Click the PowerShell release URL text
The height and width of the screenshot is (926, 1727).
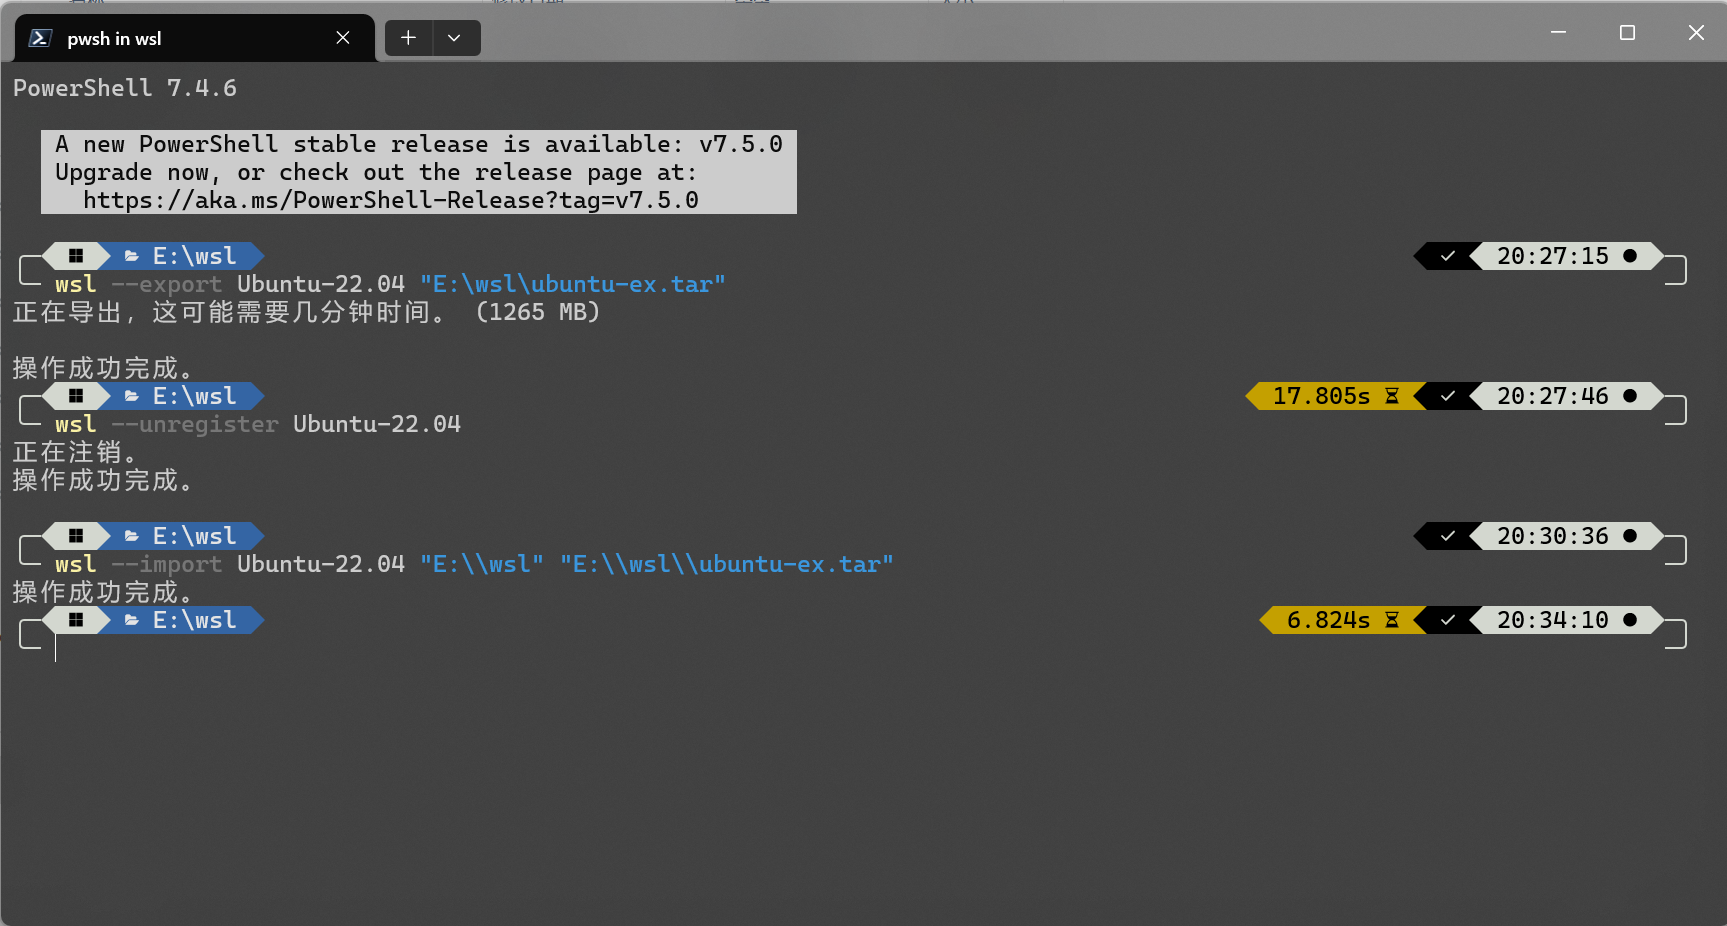tap(391, 200)
